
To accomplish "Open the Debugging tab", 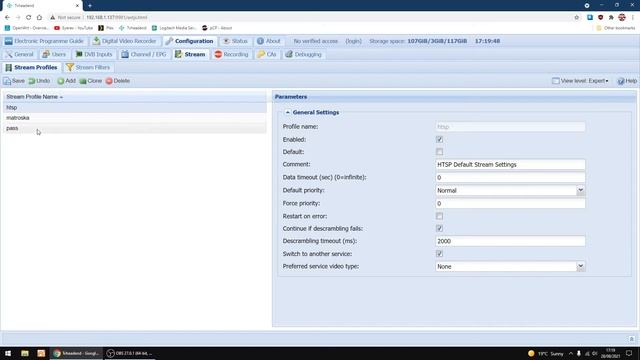I will tap(304, 54).
